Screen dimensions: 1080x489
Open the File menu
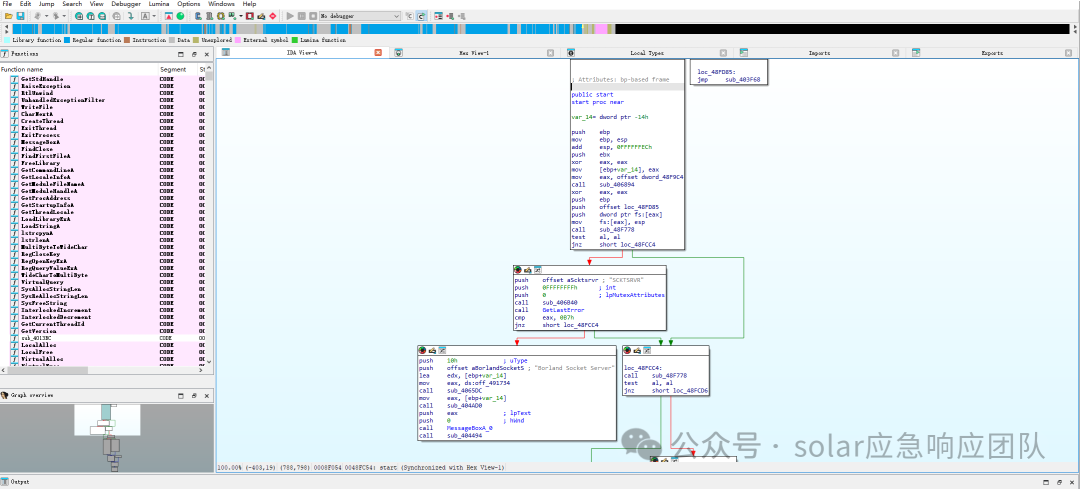(x=8, y=4)
